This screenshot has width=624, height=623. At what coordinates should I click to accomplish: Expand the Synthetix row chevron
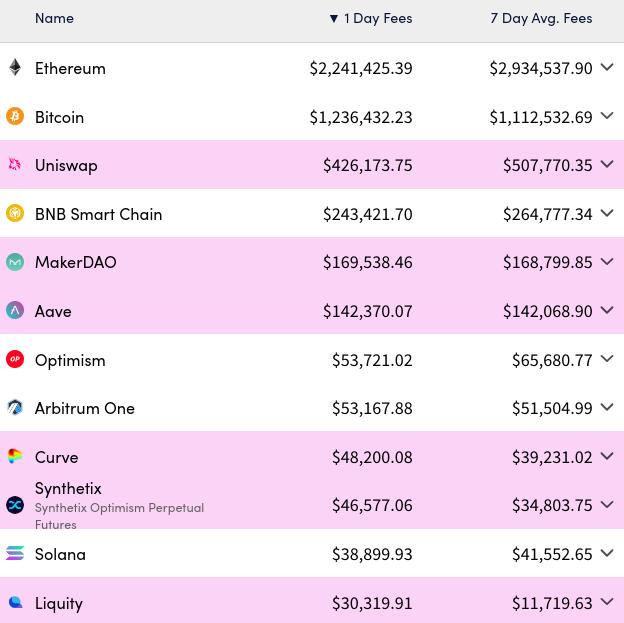tap(607, 505)
